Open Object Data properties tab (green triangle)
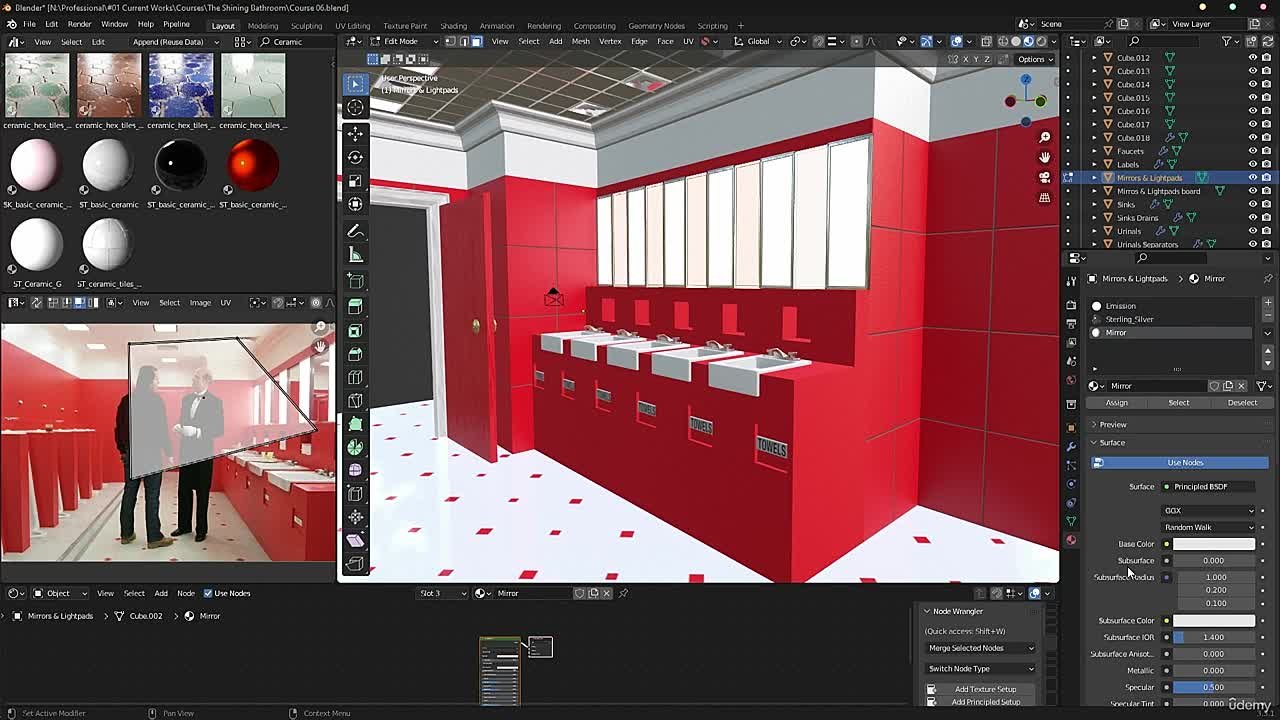This screenshot has height=720, width=1280. click(1071, 521)
